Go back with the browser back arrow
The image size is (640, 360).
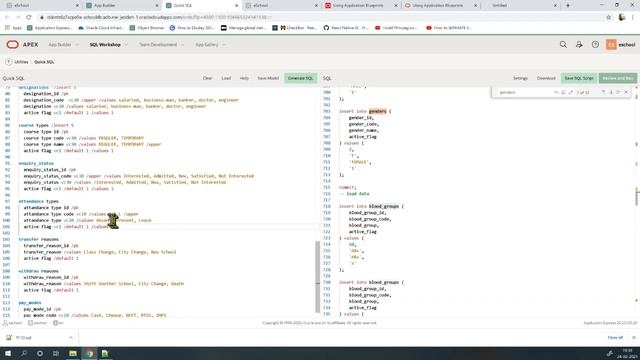pyautogui.click(x=7, y=17)
